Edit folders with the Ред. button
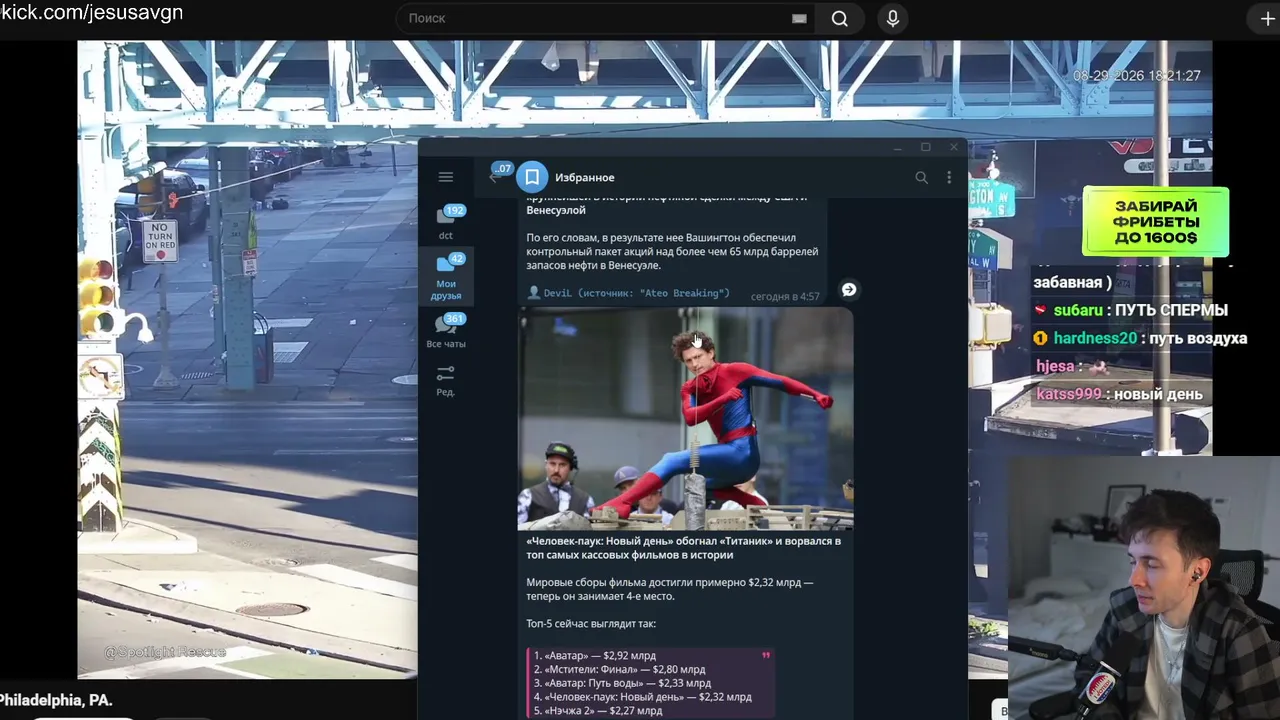The height and width of the screenshot is (720, 1280). pos(446,380)
